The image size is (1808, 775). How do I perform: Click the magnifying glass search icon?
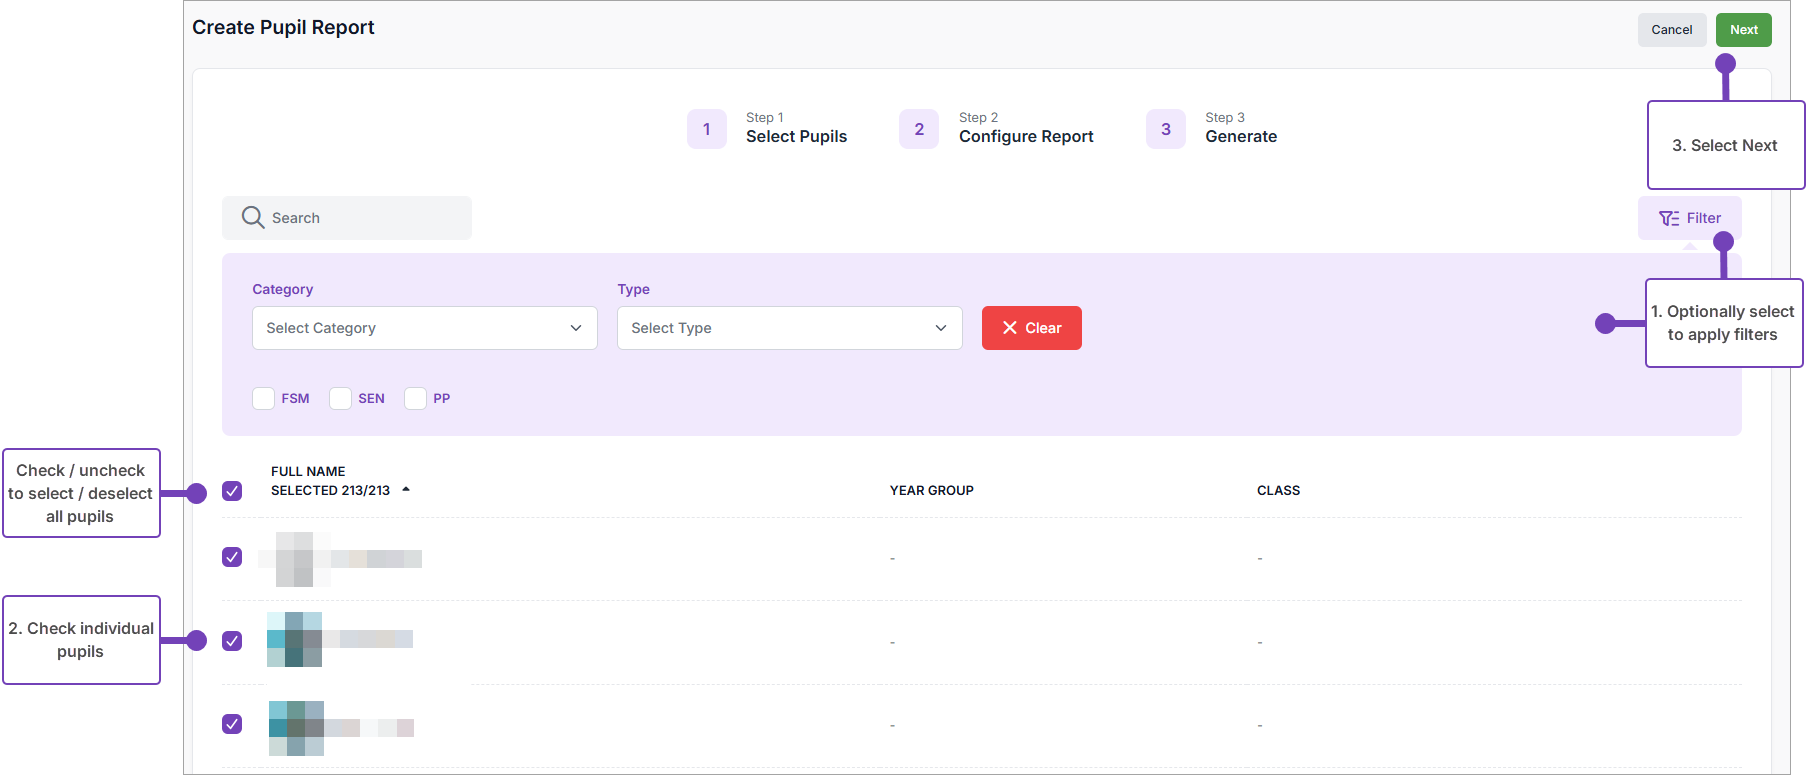tap(253, 218)
